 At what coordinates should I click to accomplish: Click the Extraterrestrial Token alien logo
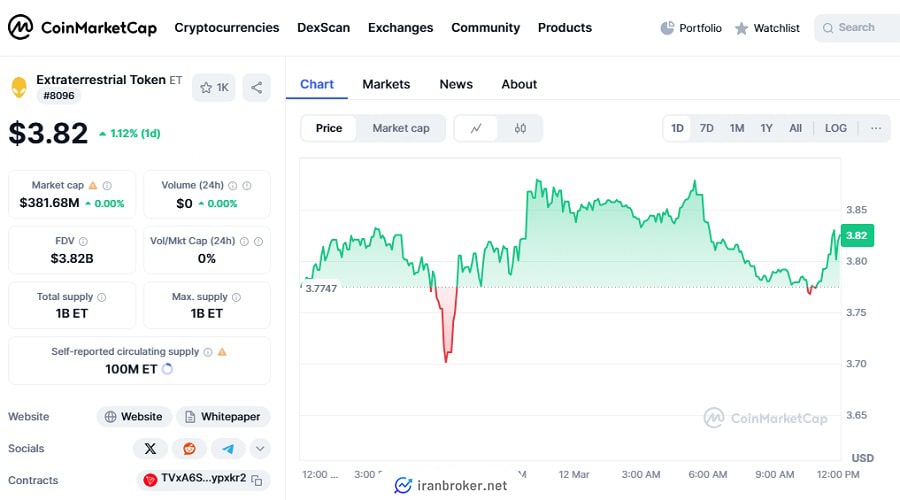19,87
